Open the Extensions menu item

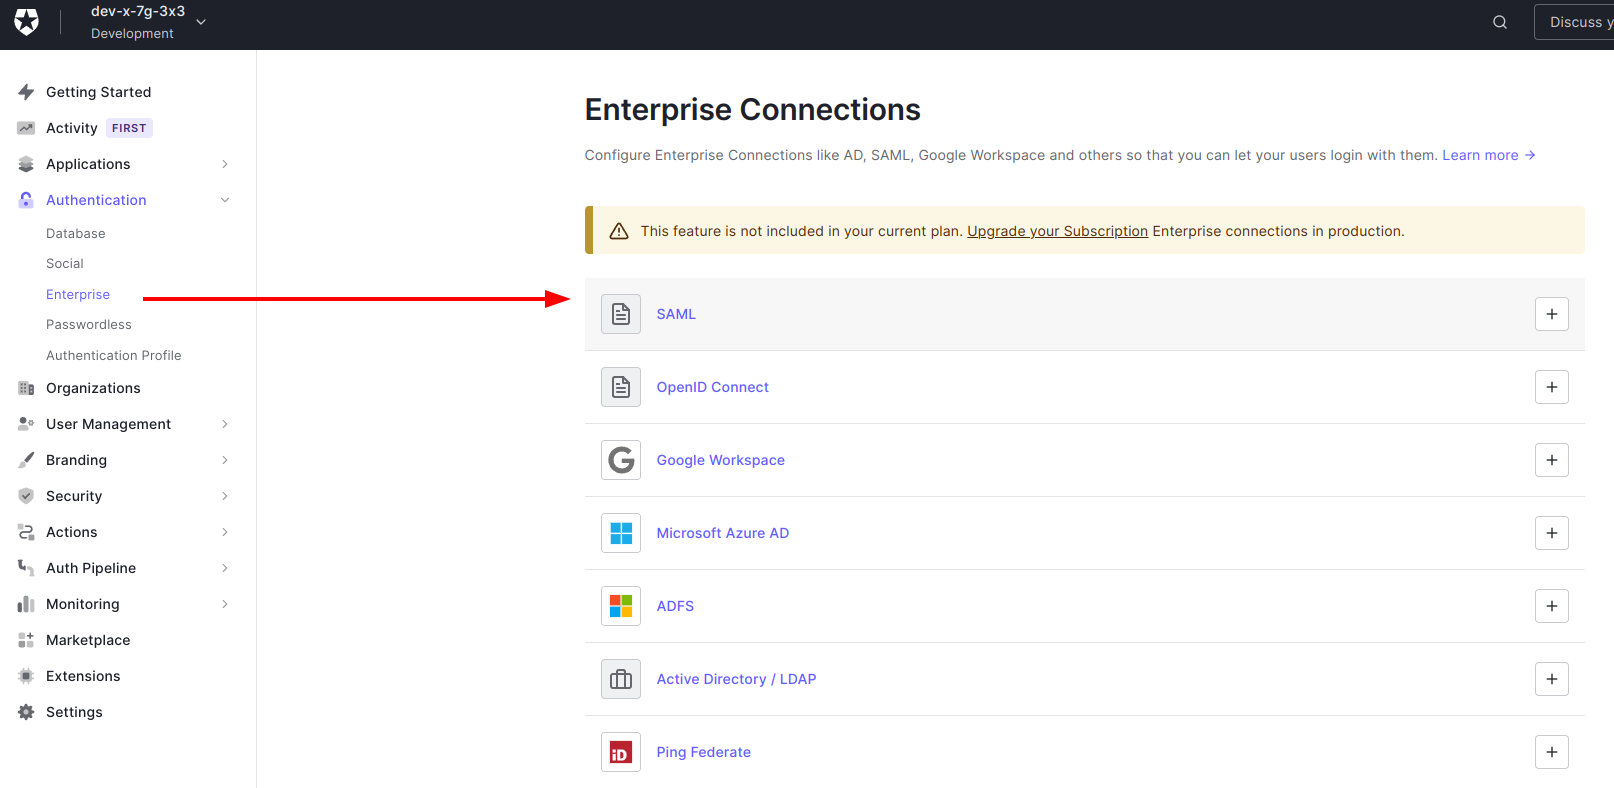click(x=83, y=676)
